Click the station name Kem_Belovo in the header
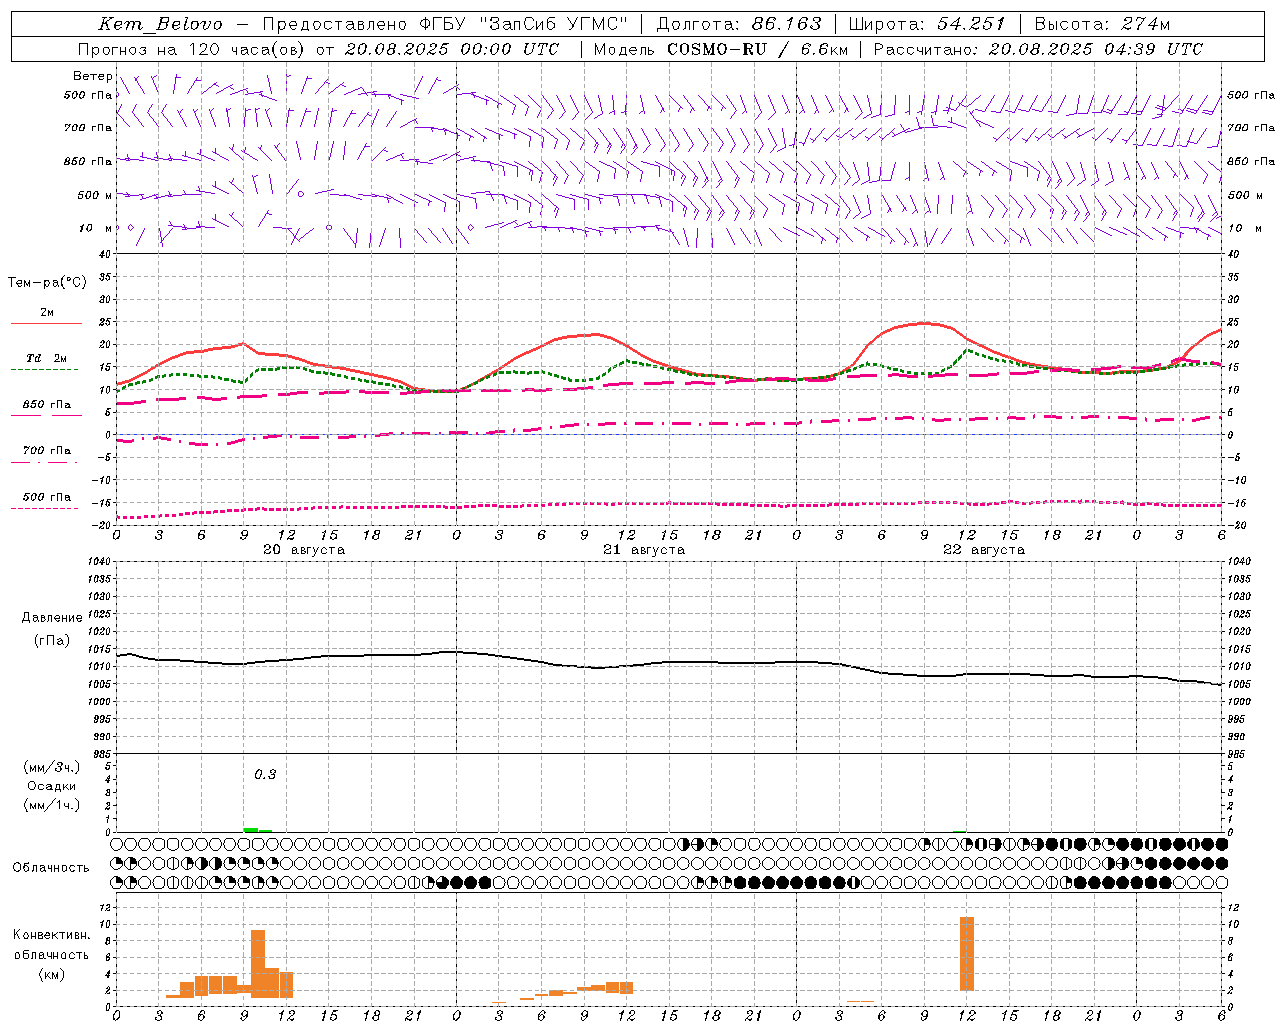This screenshot has height=1024, width=1280. coord(160,24)
